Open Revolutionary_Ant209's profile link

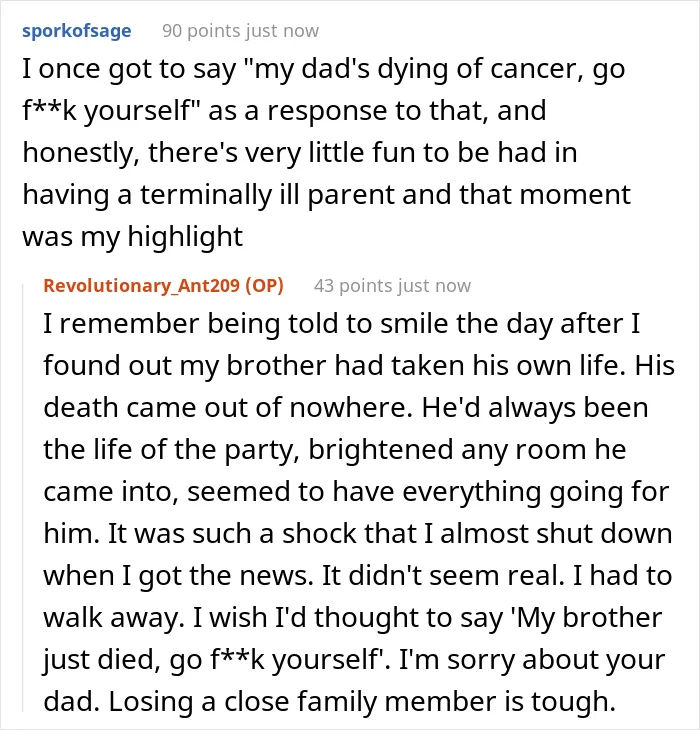pyautogui.click(x=141, y=285)
